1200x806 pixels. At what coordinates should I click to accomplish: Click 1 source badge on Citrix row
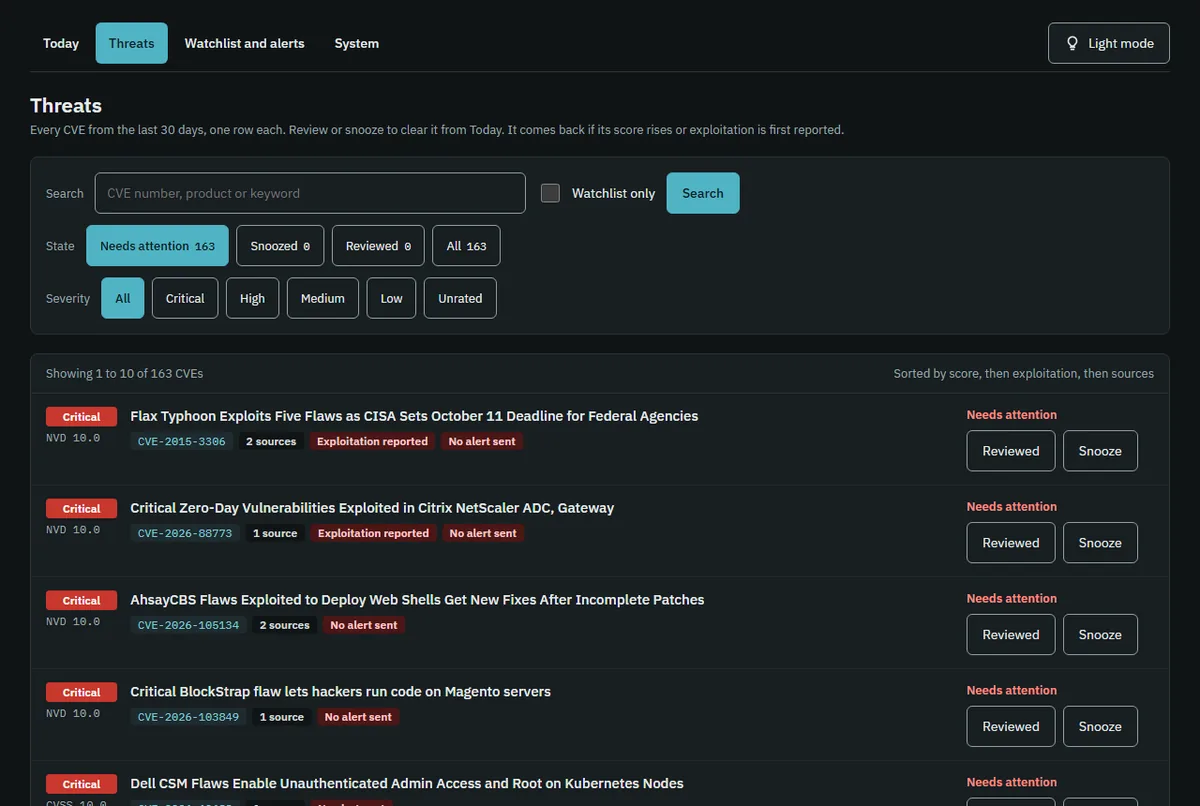(275, 533)
